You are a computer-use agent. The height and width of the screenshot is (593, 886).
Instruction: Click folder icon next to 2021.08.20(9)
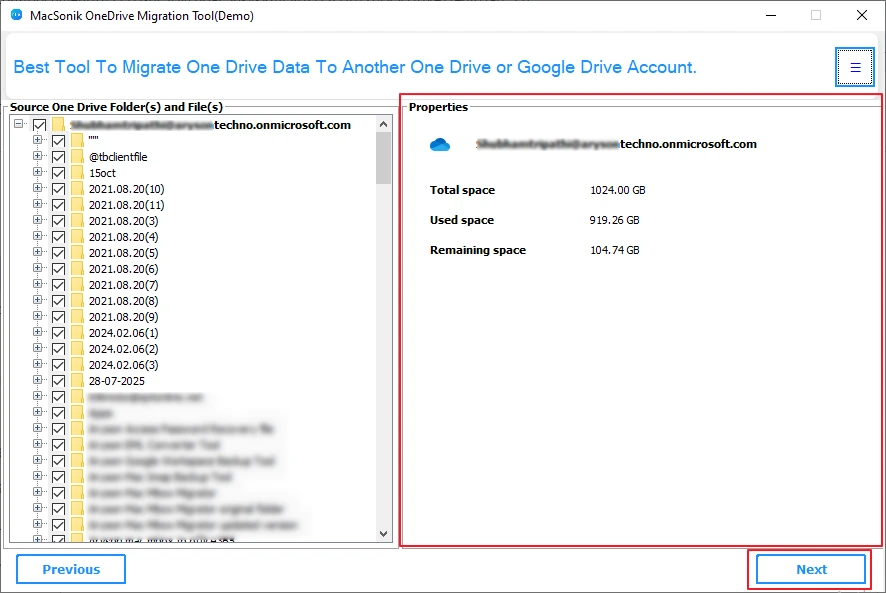pyautogui.click(x=78, y=317)
